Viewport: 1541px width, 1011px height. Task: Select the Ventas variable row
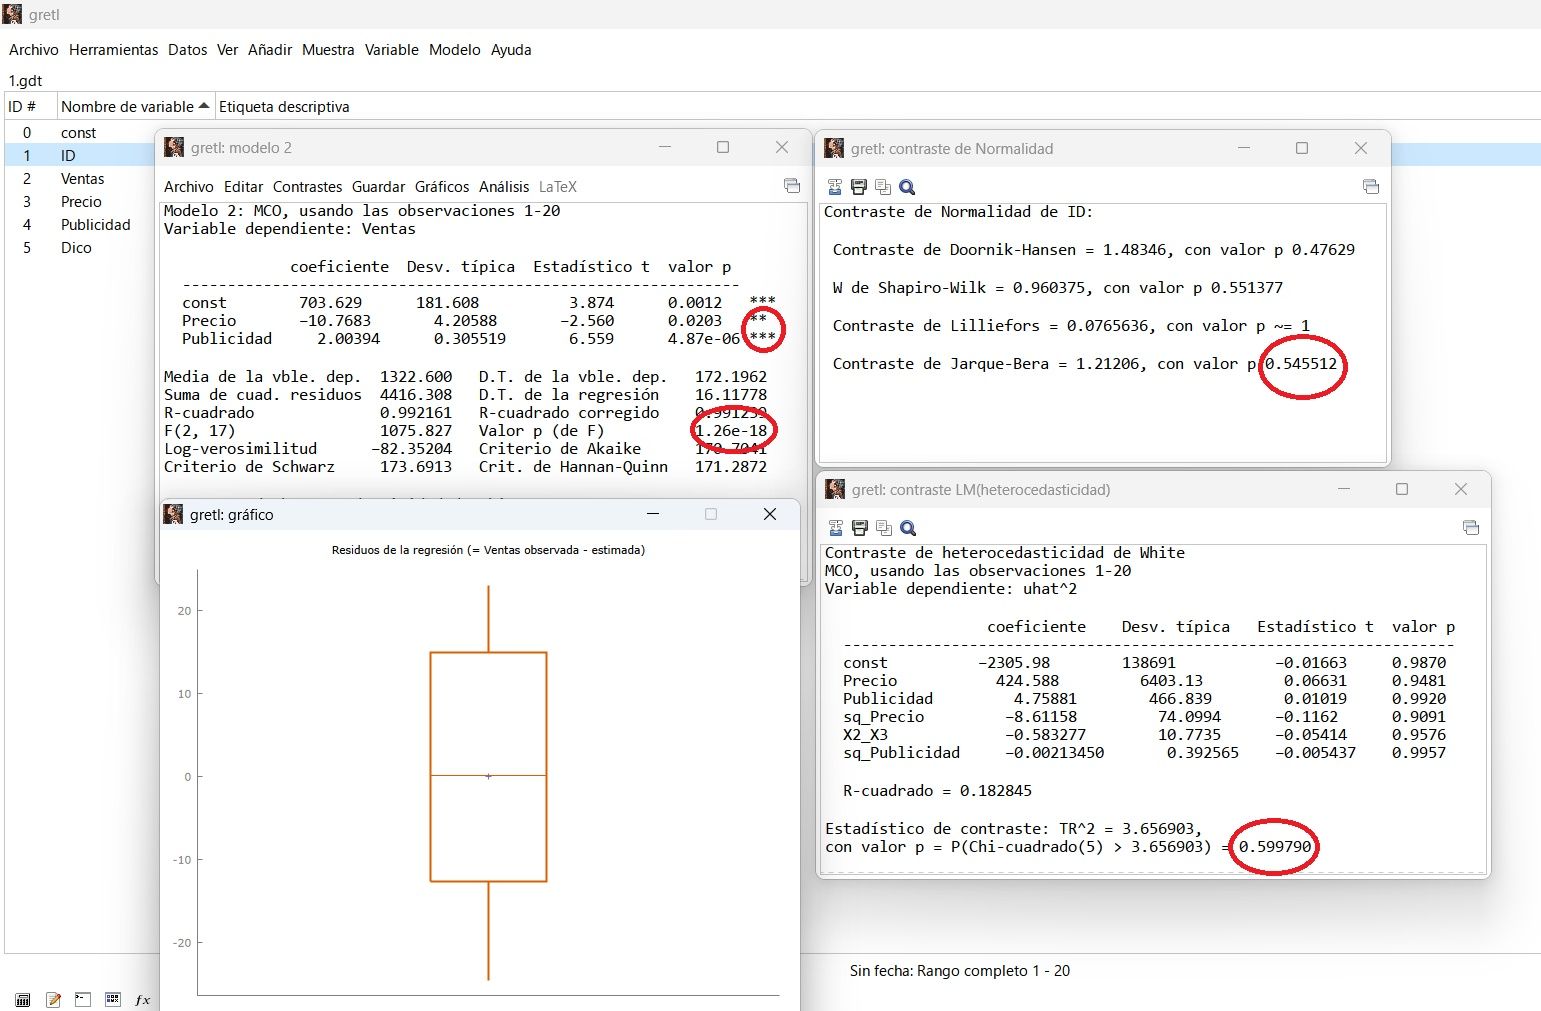pos(82,179)
